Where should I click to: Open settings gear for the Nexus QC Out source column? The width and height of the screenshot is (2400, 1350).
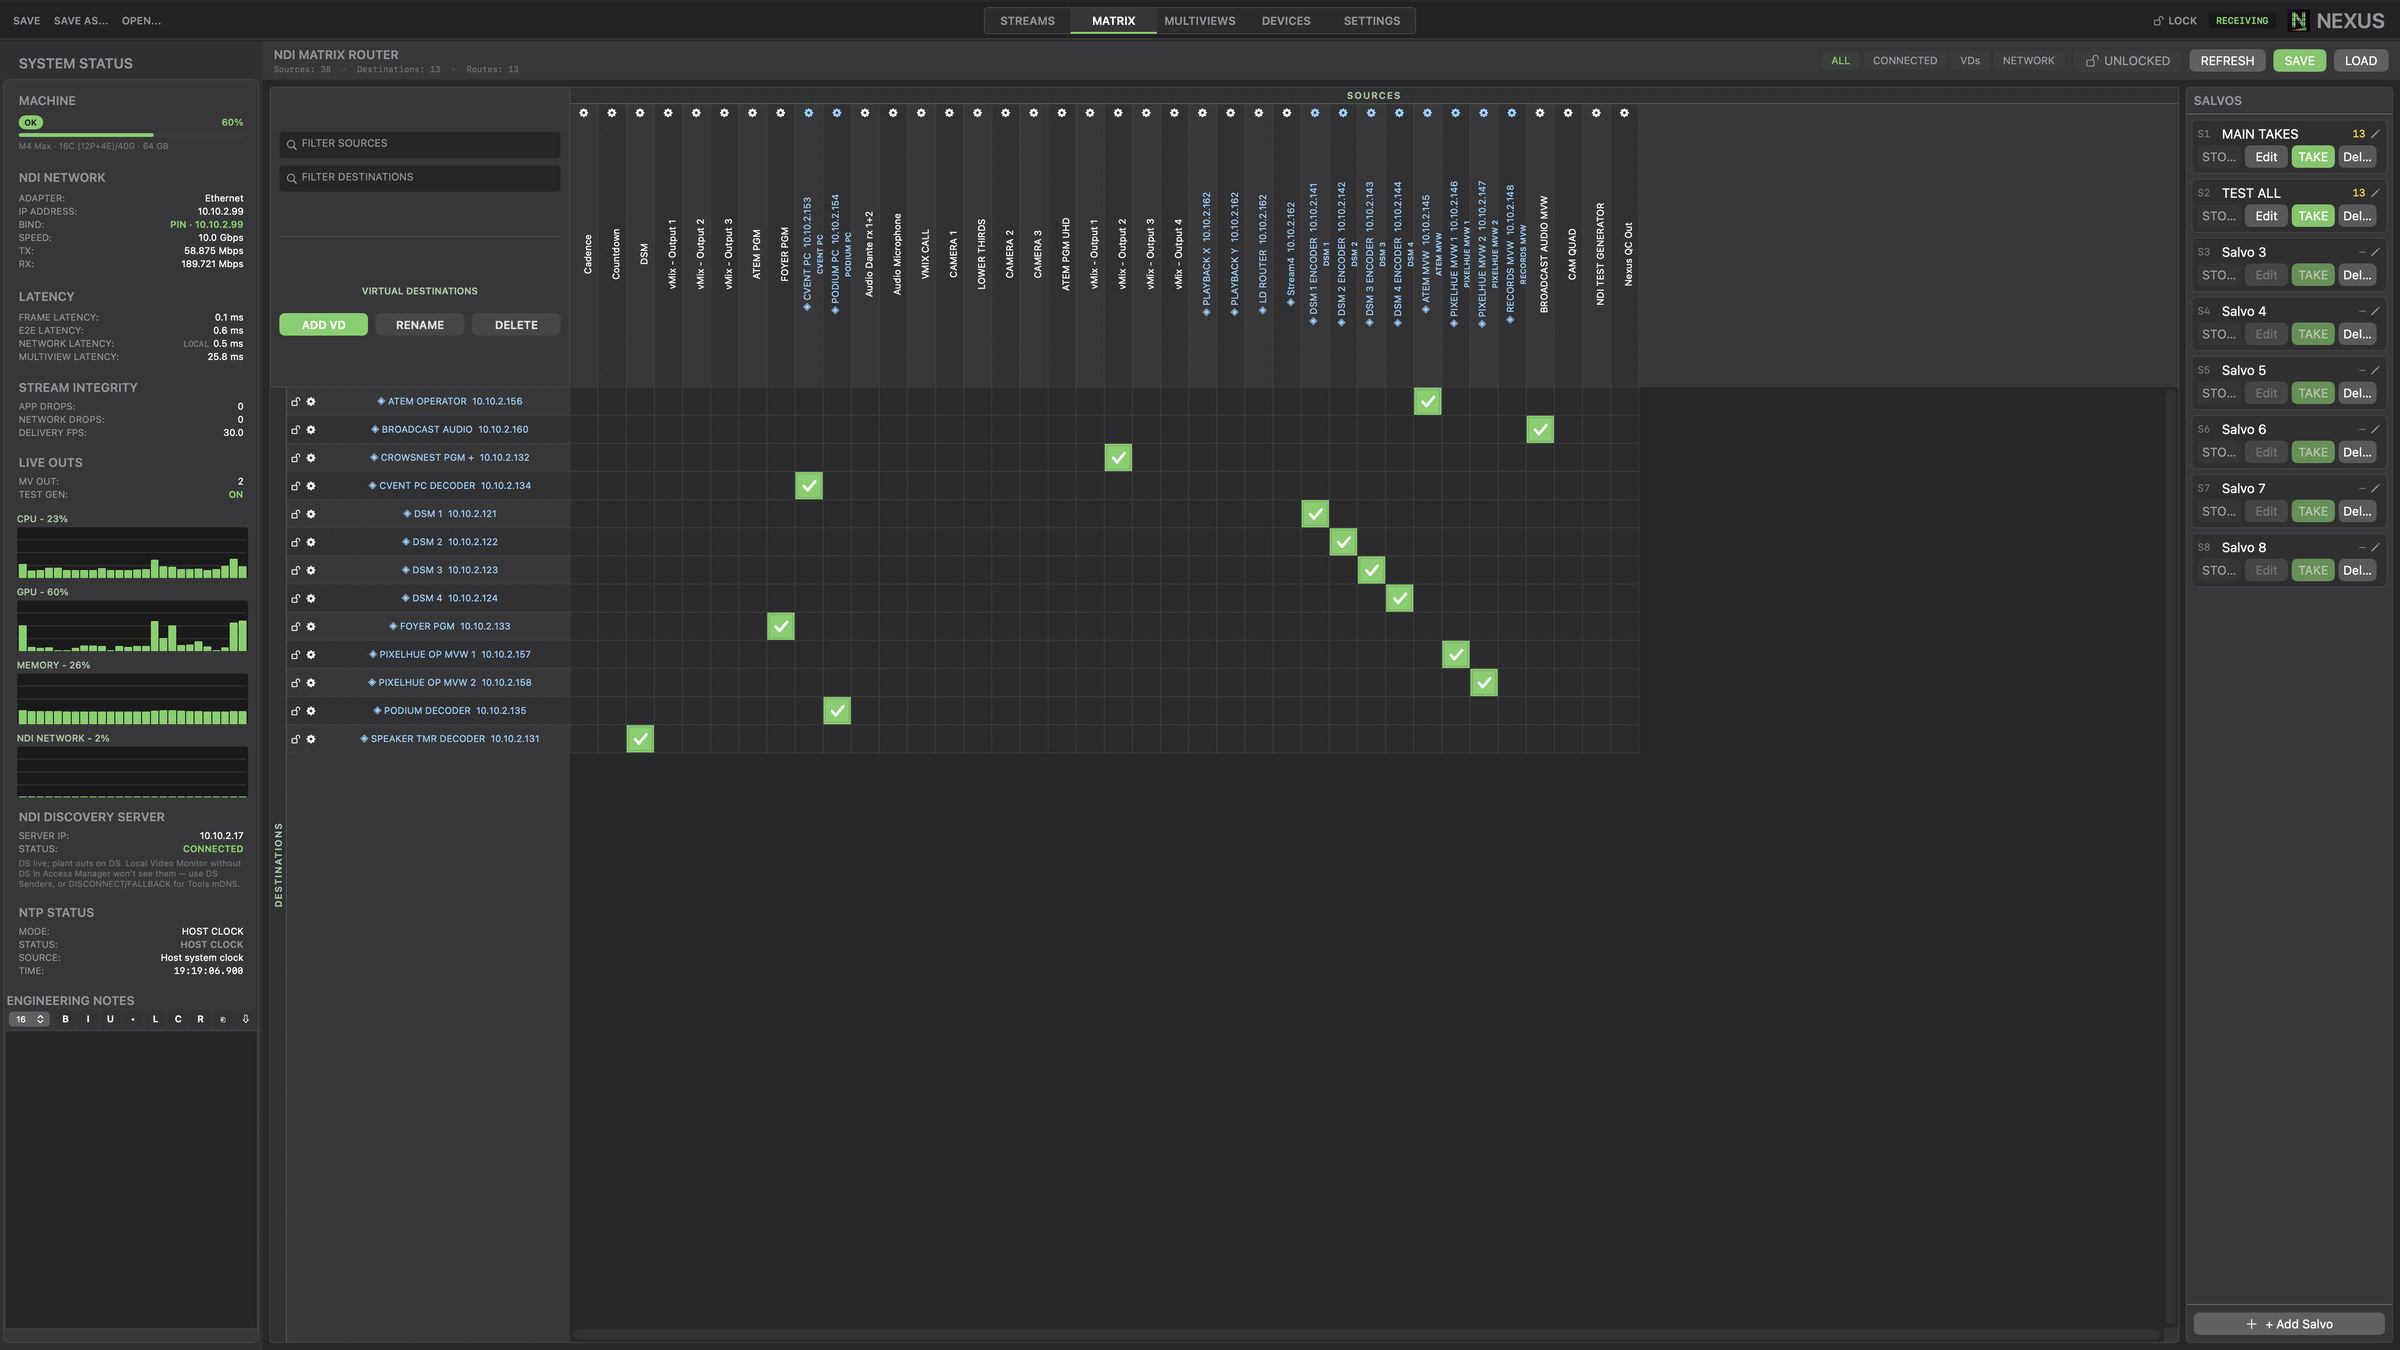1625,113
